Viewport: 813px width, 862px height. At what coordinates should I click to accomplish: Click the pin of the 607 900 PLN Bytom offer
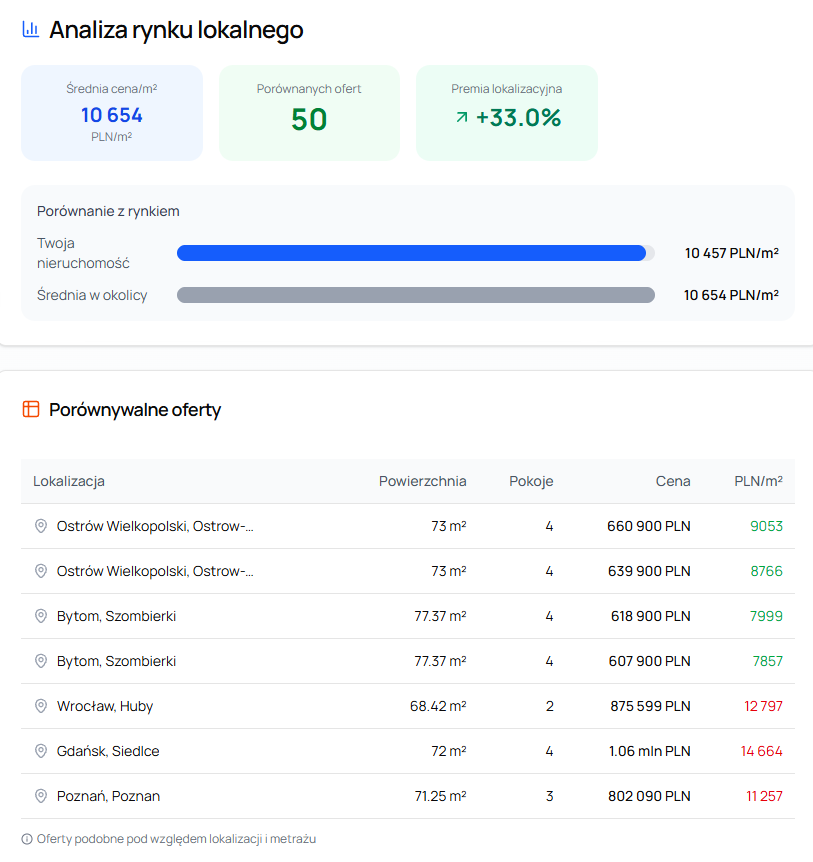click(x=41, y=661)
